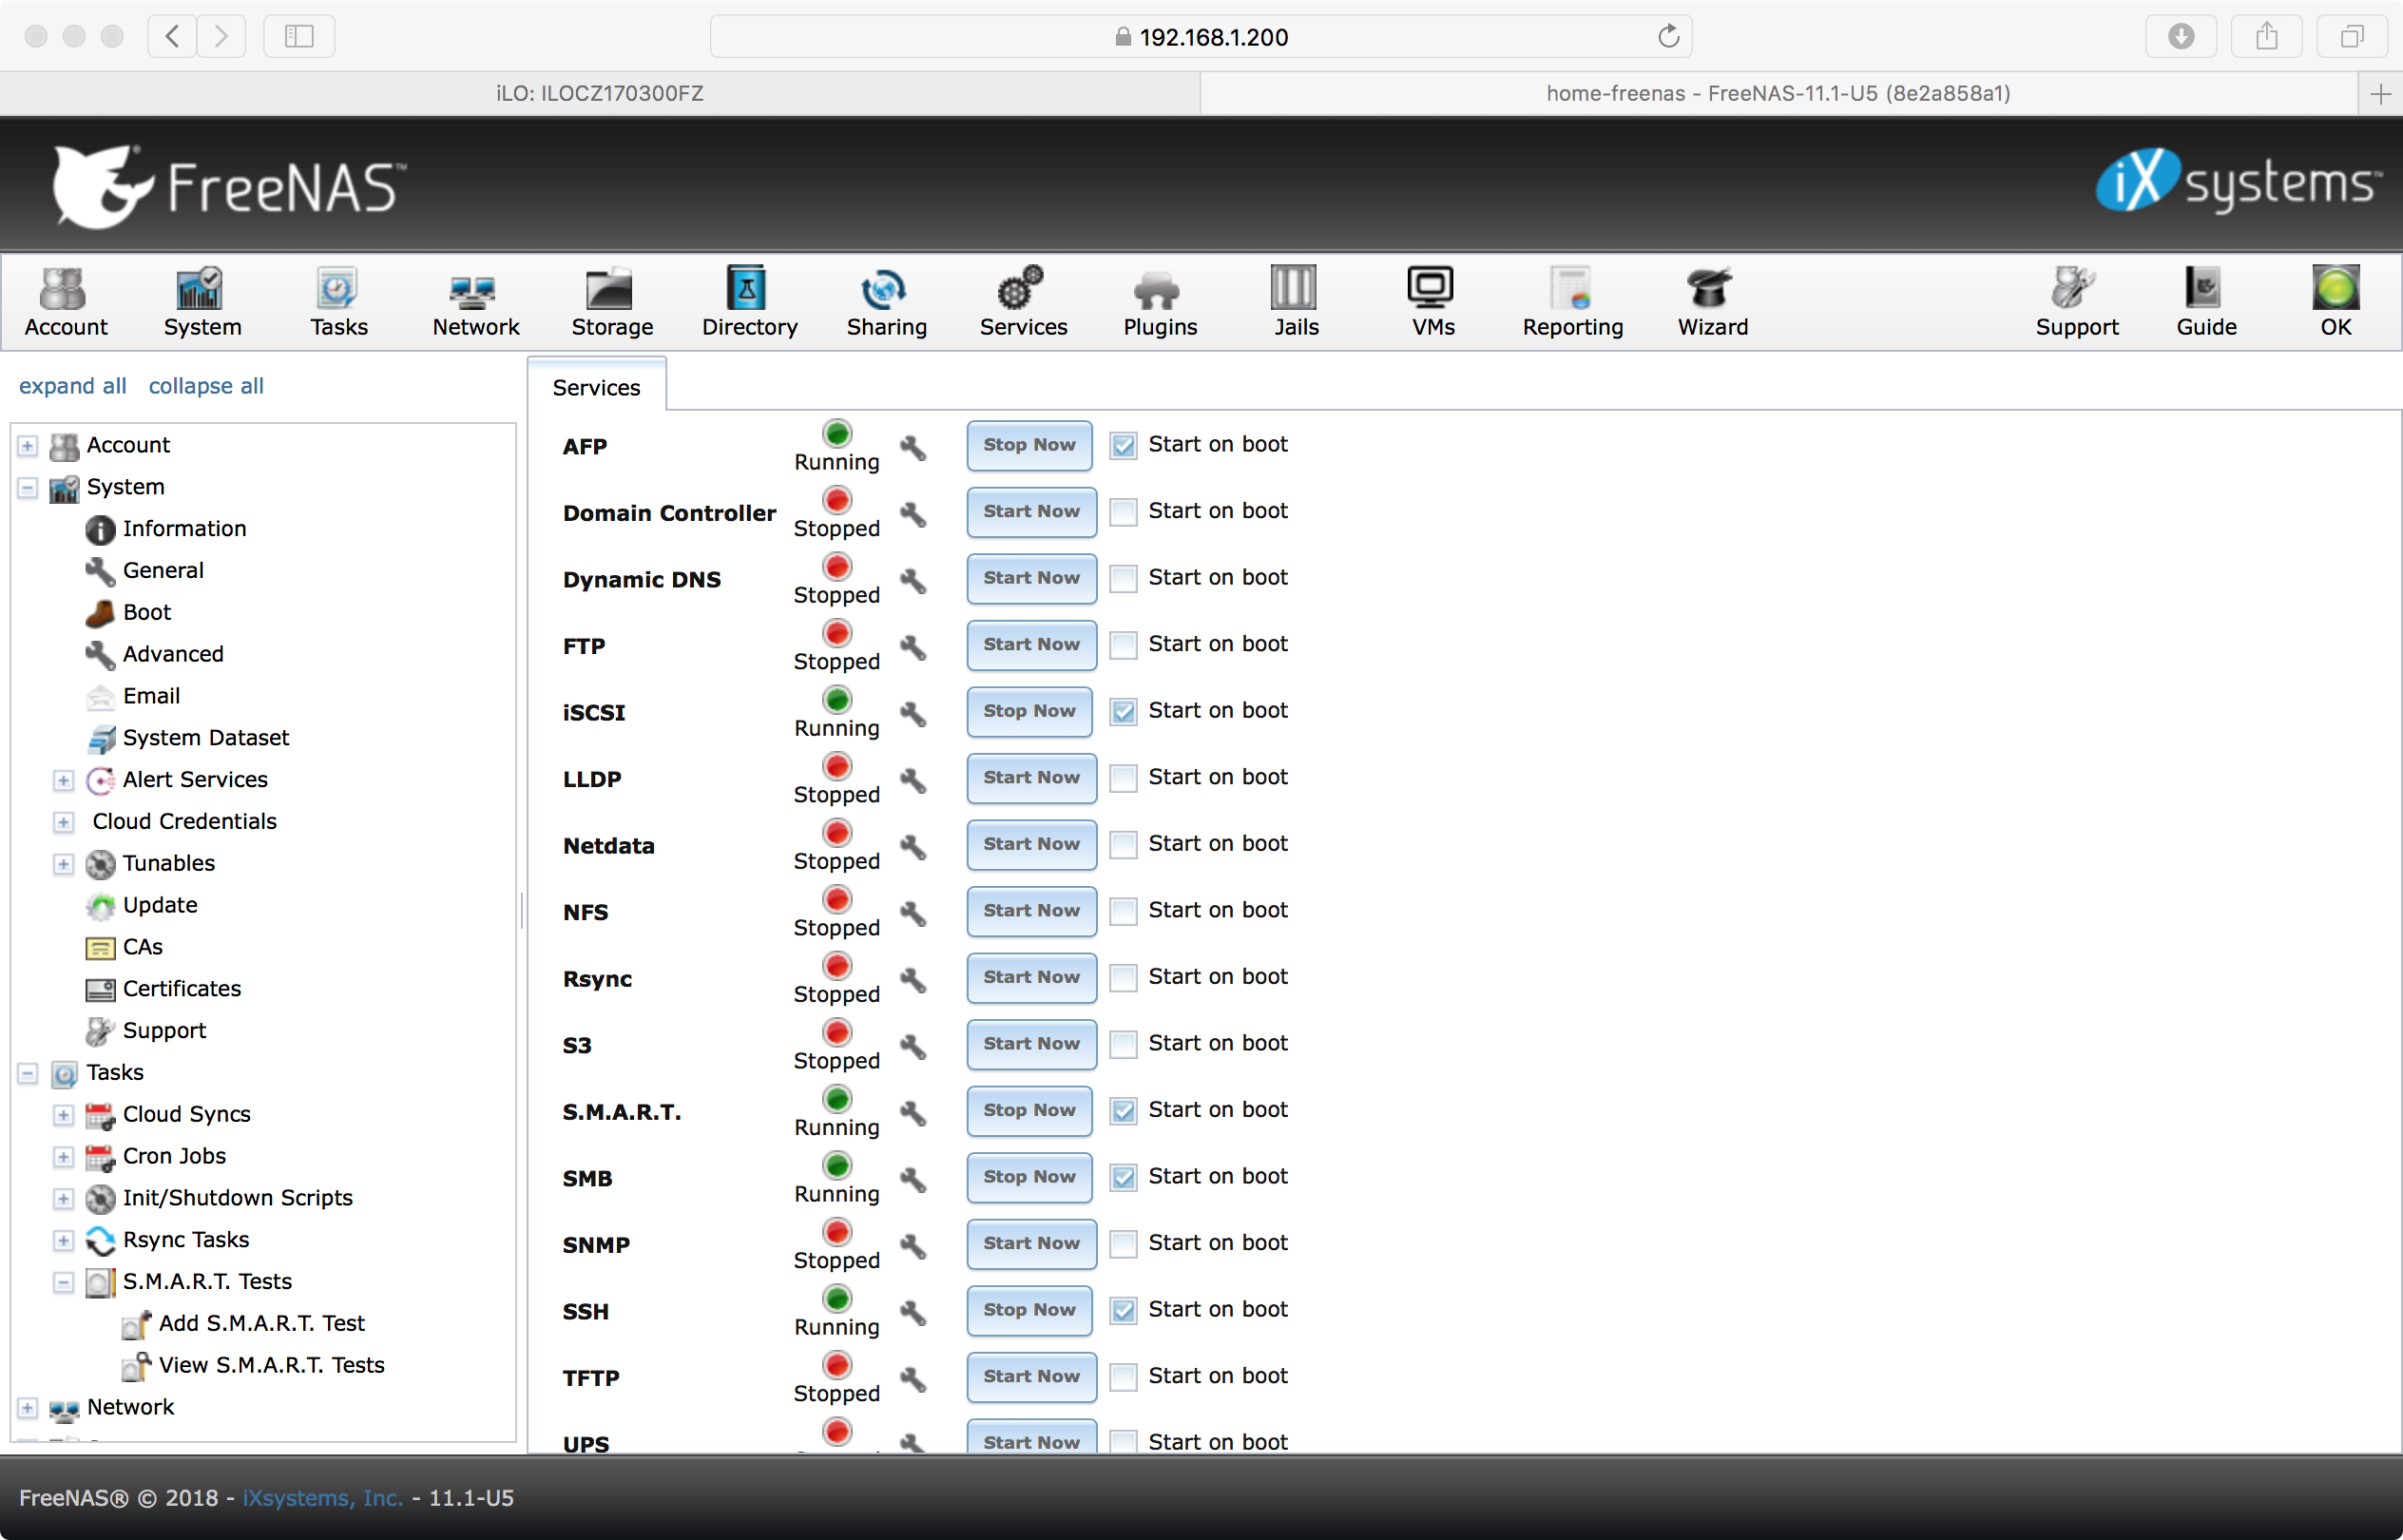Open the Reporting toolbar icon
2403x1540 pixels.
point(1572,301)
